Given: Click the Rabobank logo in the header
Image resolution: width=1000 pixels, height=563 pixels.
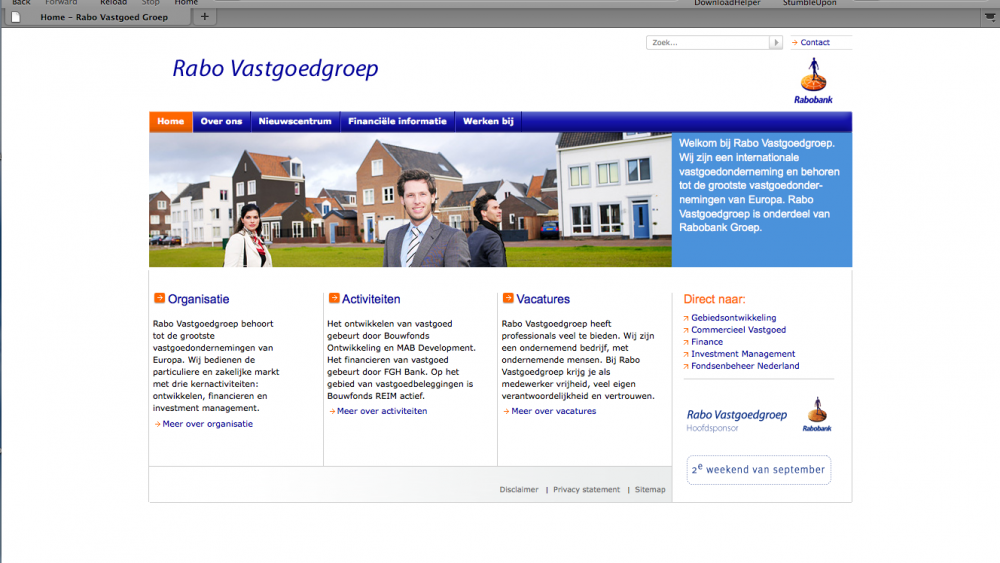Looking at the screenshot, I should pos(813,81).
